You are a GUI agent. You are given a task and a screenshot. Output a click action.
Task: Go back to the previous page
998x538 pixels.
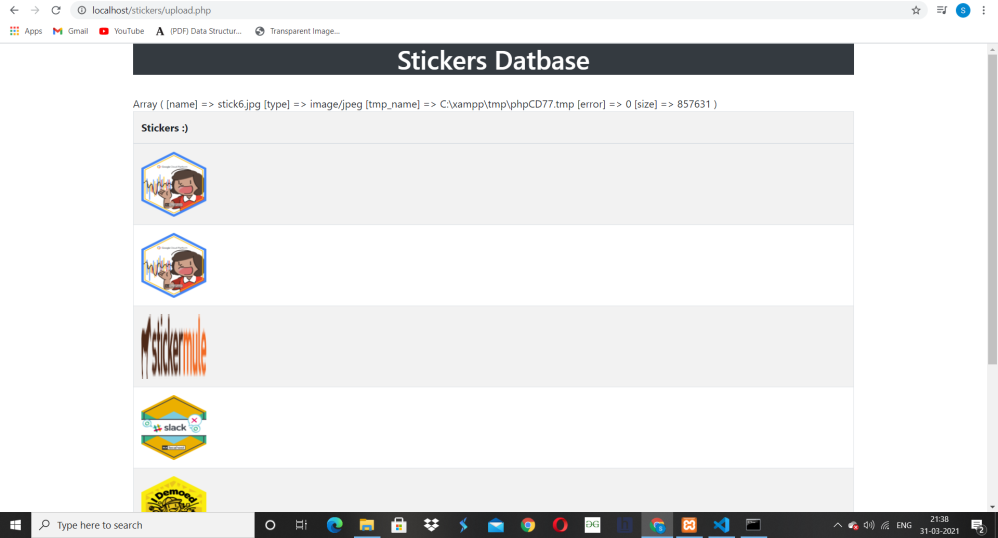tap(14, 10)
